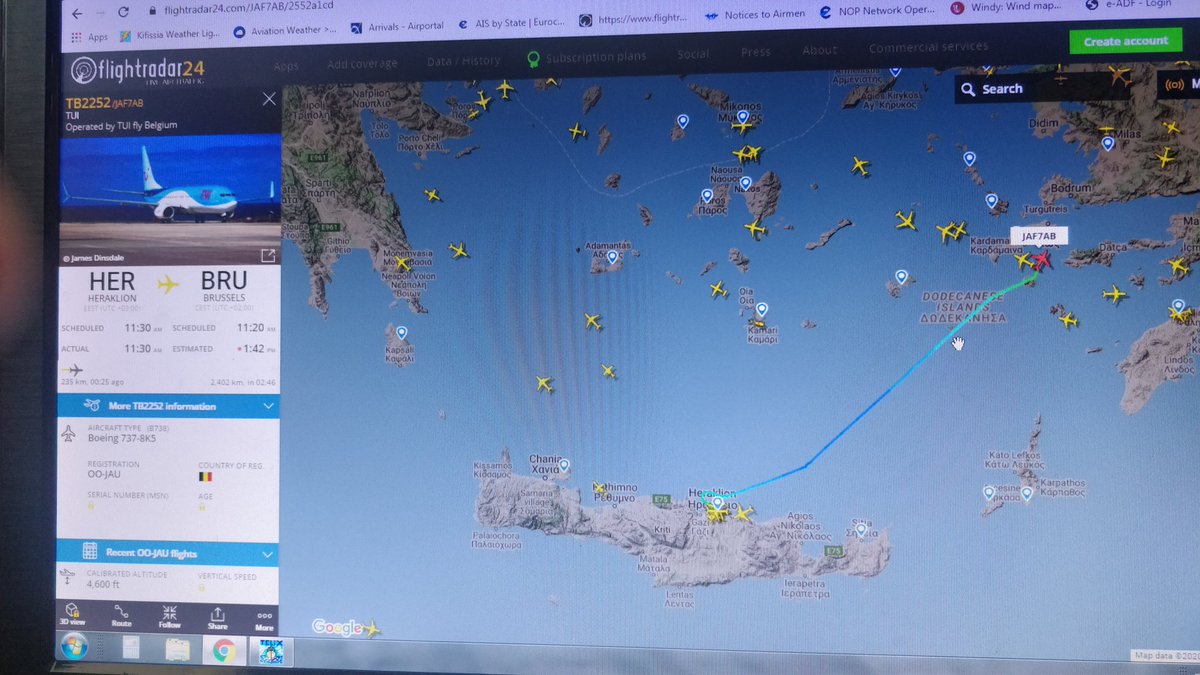Click the browser back arrow
Image resolution: width=1200 pixels, height=675 pixels.
tap(78, 13)
